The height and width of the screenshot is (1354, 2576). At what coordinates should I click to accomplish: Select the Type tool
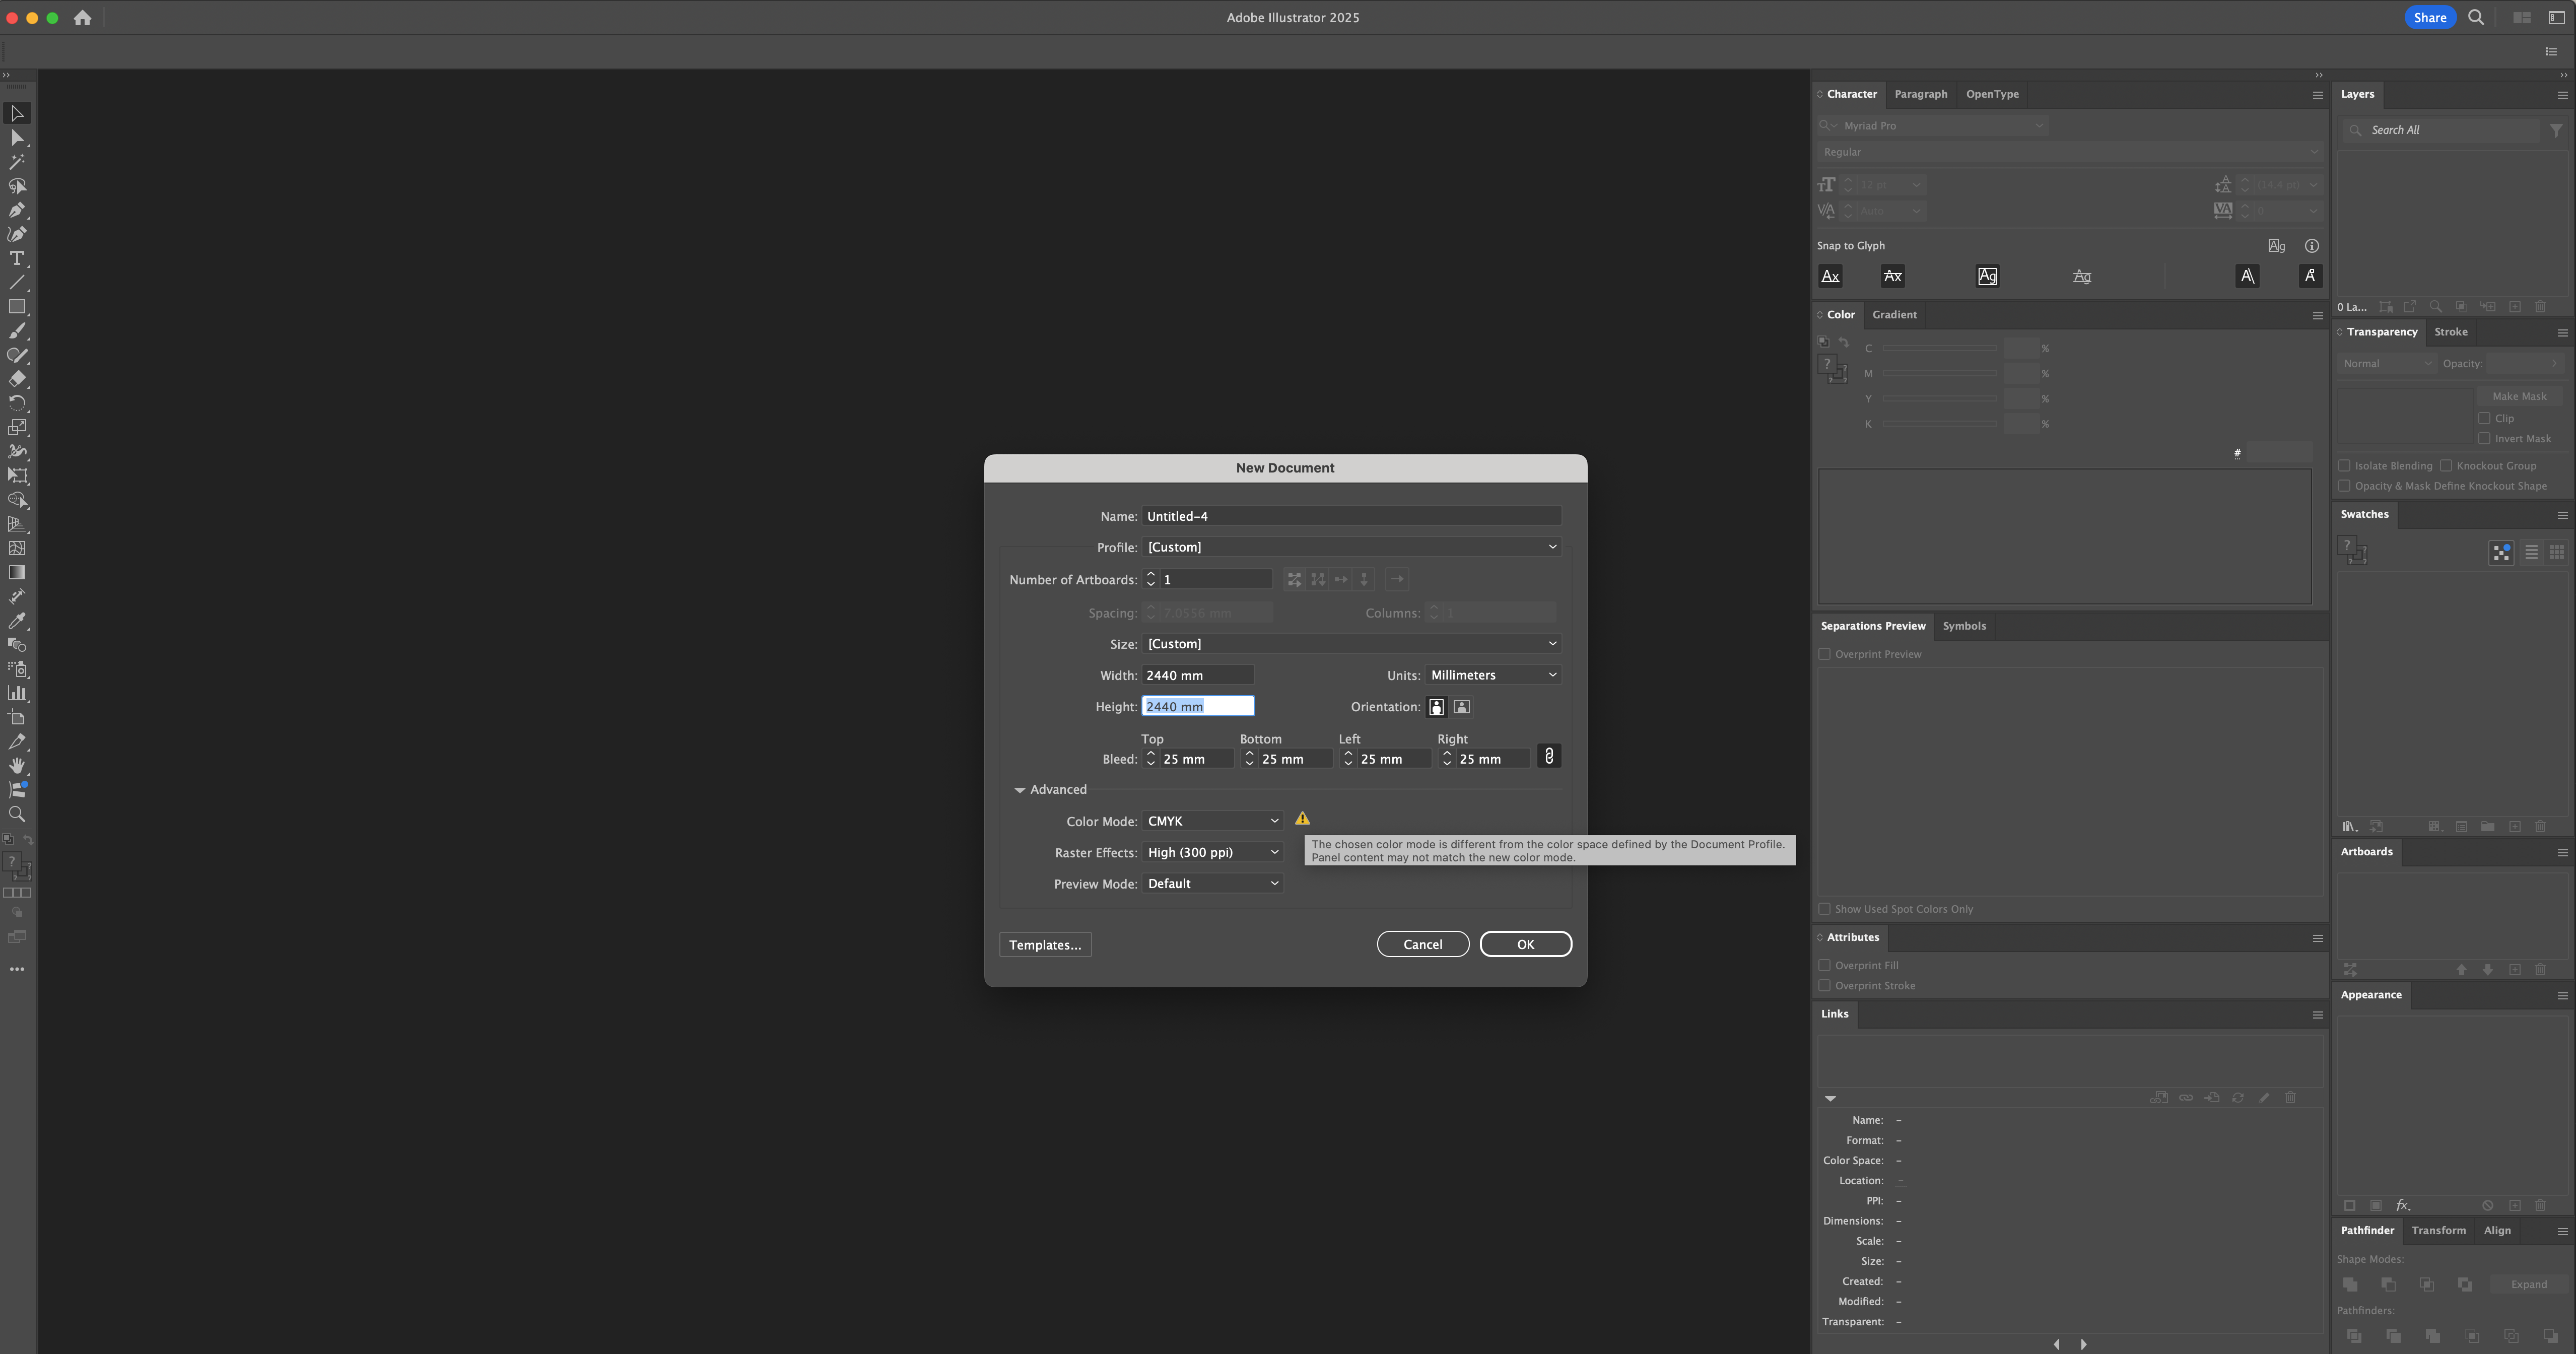16,258
